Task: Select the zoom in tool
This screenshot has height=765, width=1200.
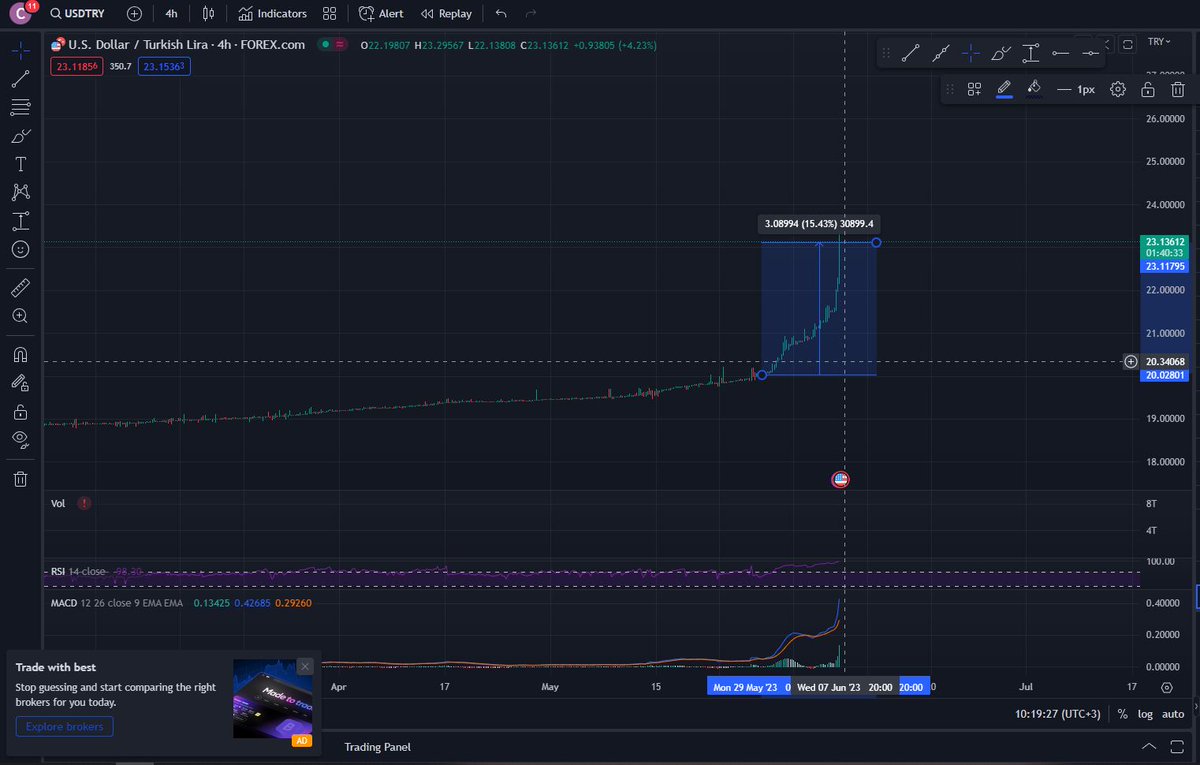Action: click(20, 316)
